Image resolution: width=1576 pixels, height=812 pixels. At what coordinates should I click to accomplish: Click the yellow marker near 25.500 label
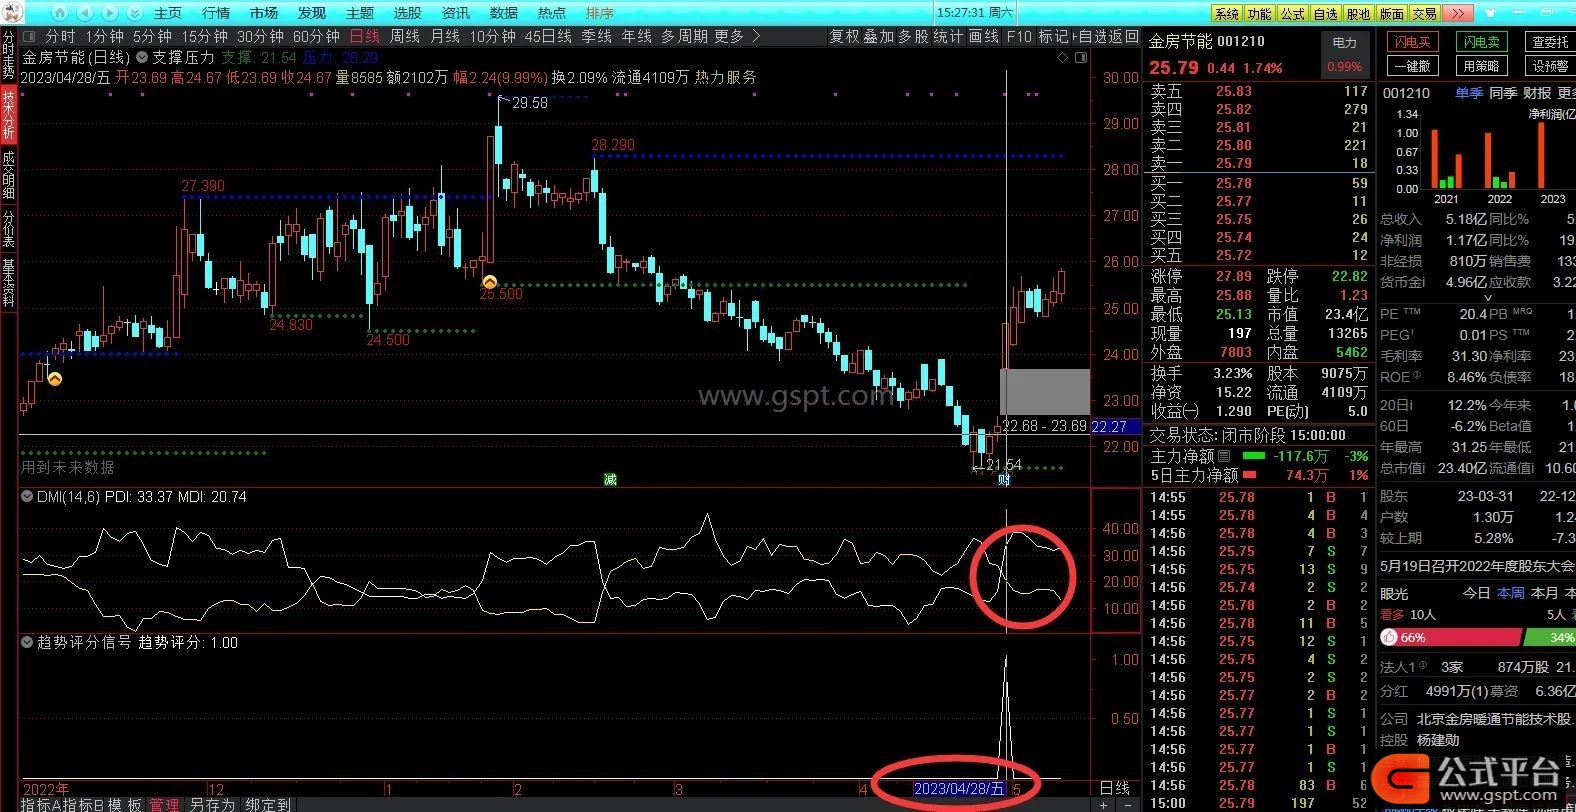[x=490, y=282]
